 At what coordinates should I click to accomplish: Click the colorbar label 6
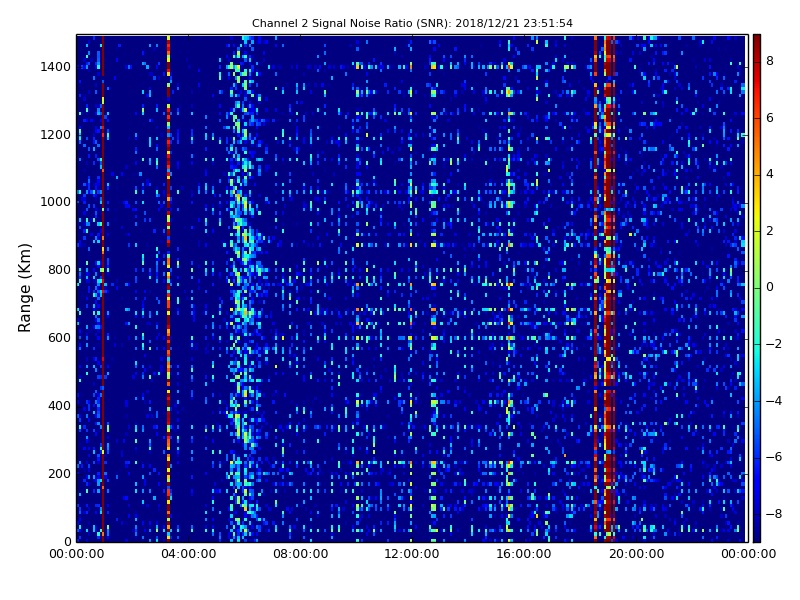pyautogui.click(x=770, y=118)
